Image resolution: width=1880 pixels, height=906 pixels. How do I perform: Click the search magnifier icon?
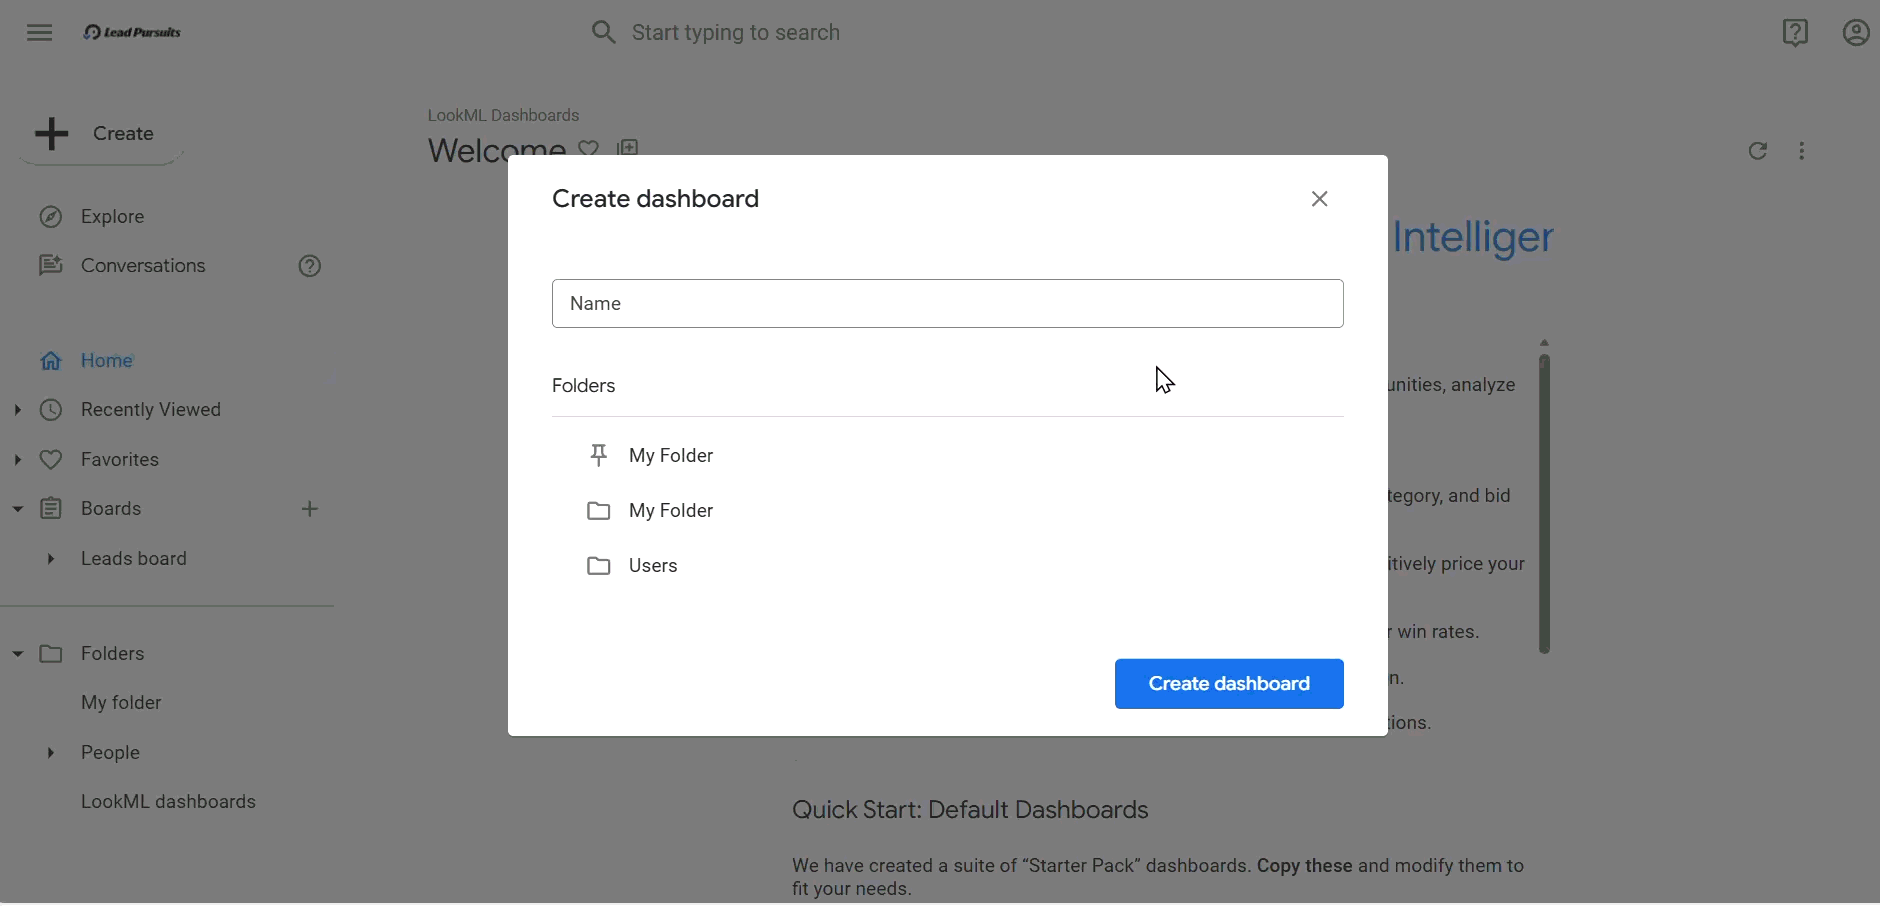click(x=603, y=33)
